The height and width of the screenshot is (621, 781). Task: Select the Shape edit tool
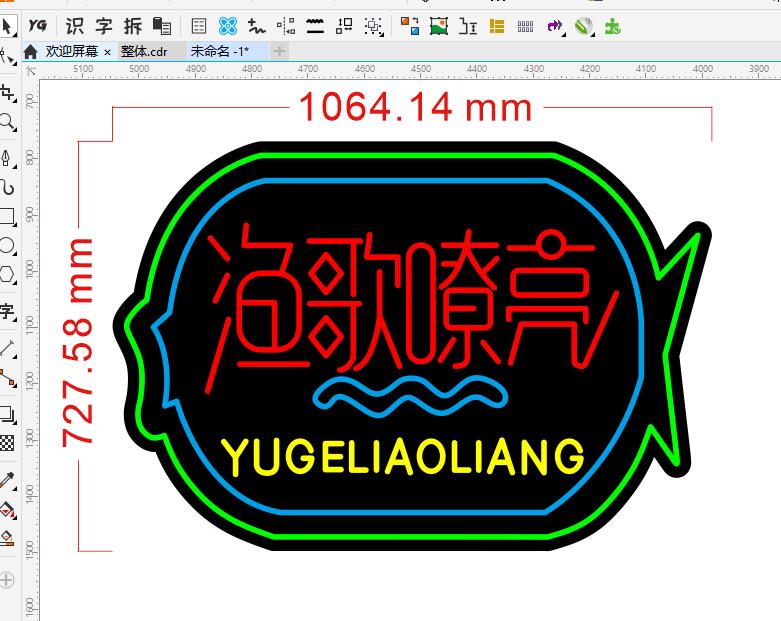coord(7,57)
